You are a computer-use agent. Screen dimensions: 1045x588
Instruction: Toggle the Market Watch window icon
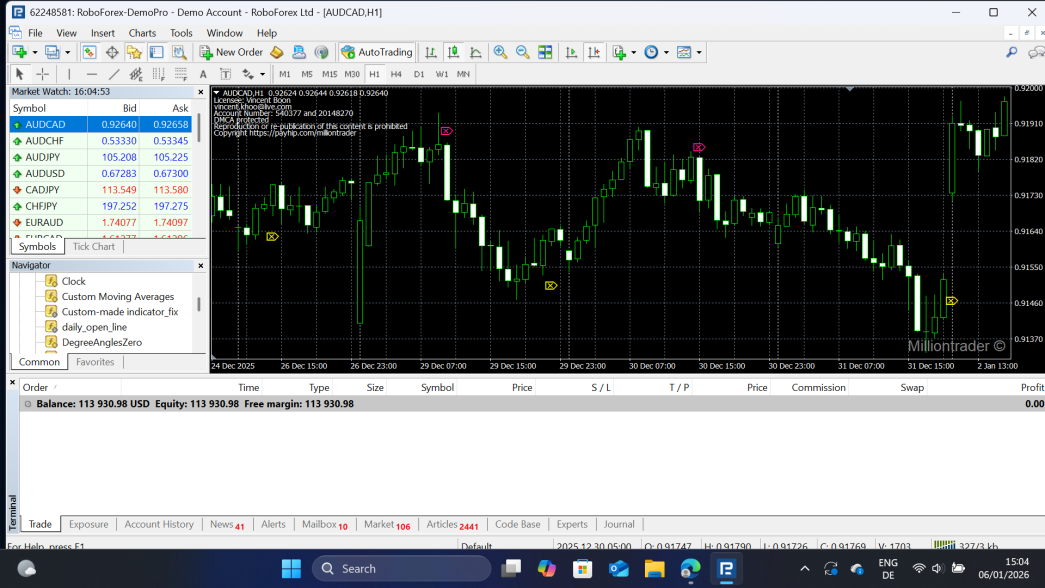pyautogui.click(x=89, y=52)
